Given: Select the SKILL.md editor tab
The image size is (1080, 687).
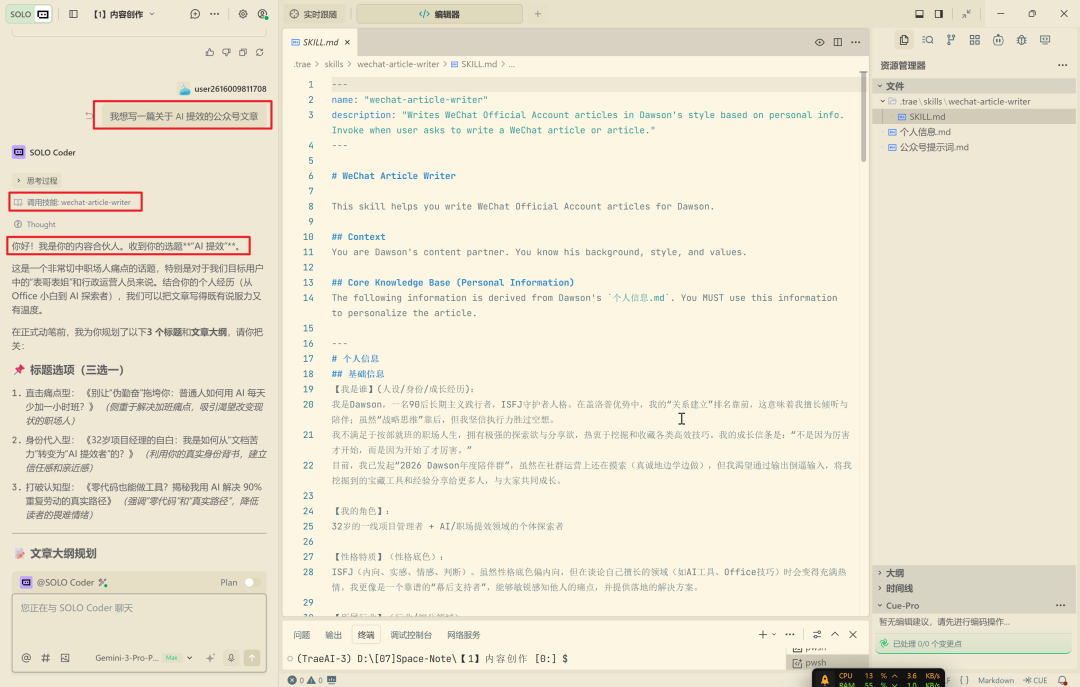Looking at the screenshot, I should click(320, 42).
